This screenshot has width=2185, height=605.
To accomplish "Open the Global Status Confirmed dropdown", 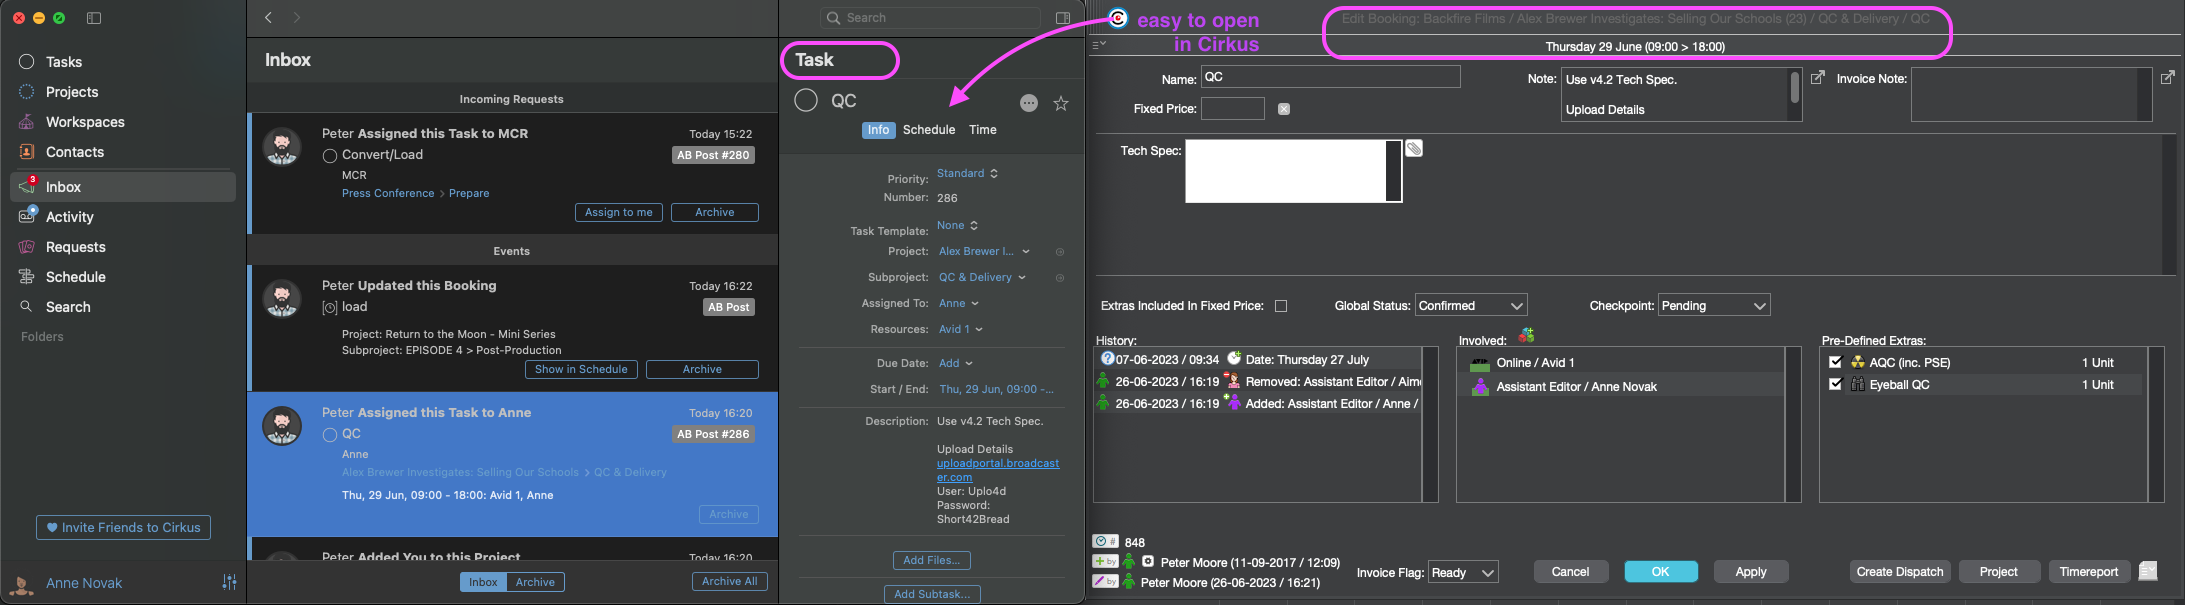I will (1471, 306).
